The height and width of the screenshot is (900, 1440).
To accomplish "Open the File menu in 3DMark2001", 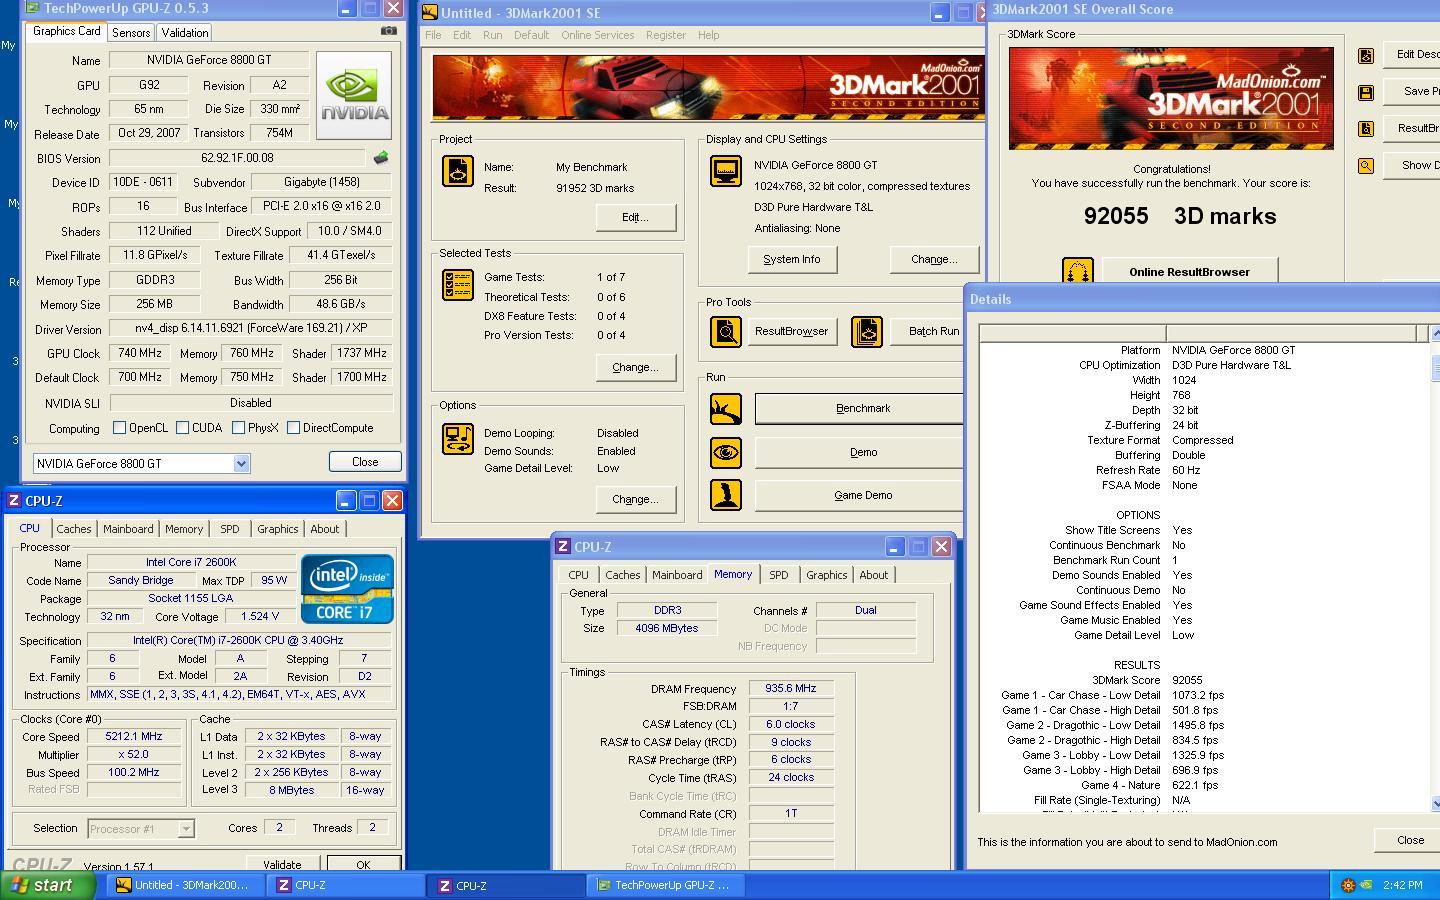I will (x=433, y=35).
